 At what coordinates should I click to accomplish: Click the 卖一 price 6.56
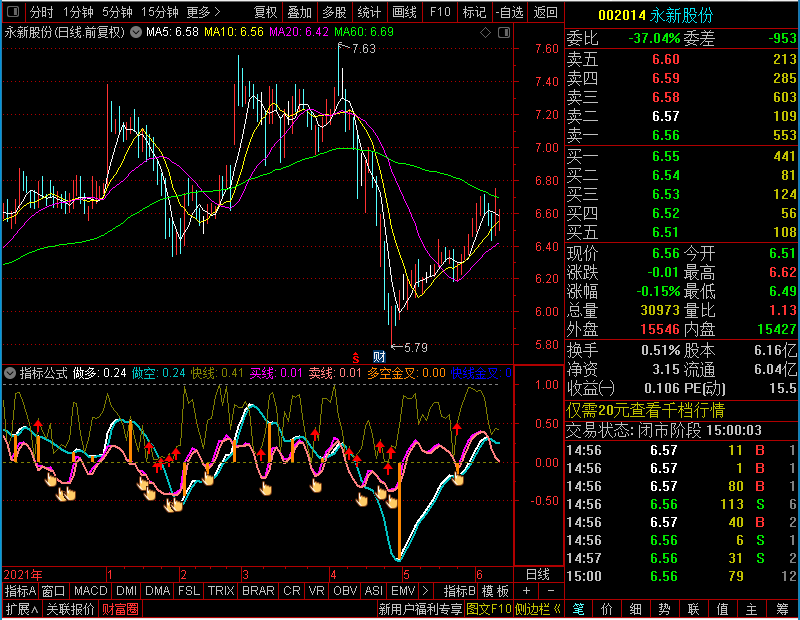666,135
